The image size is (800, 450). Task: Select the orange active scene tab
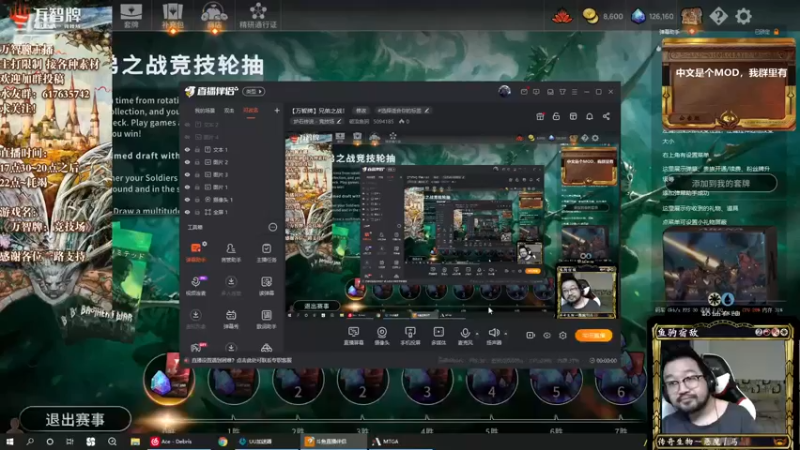tap(251, 110)
